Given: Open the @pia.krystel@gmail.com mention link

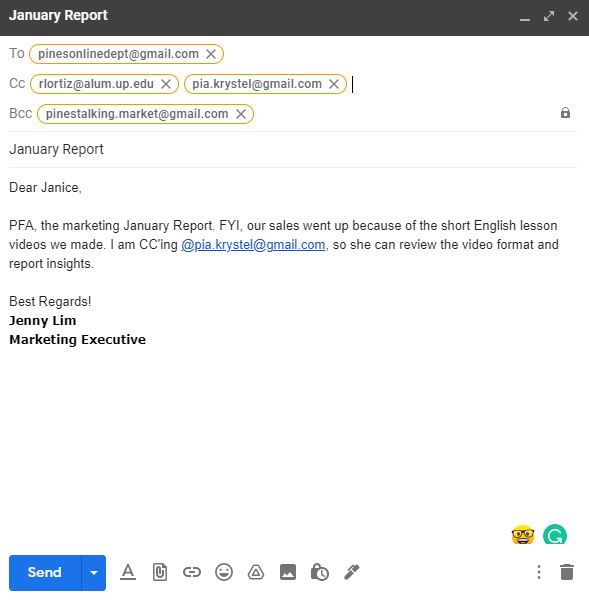Looking at the screenshot, I should (253, 245).
